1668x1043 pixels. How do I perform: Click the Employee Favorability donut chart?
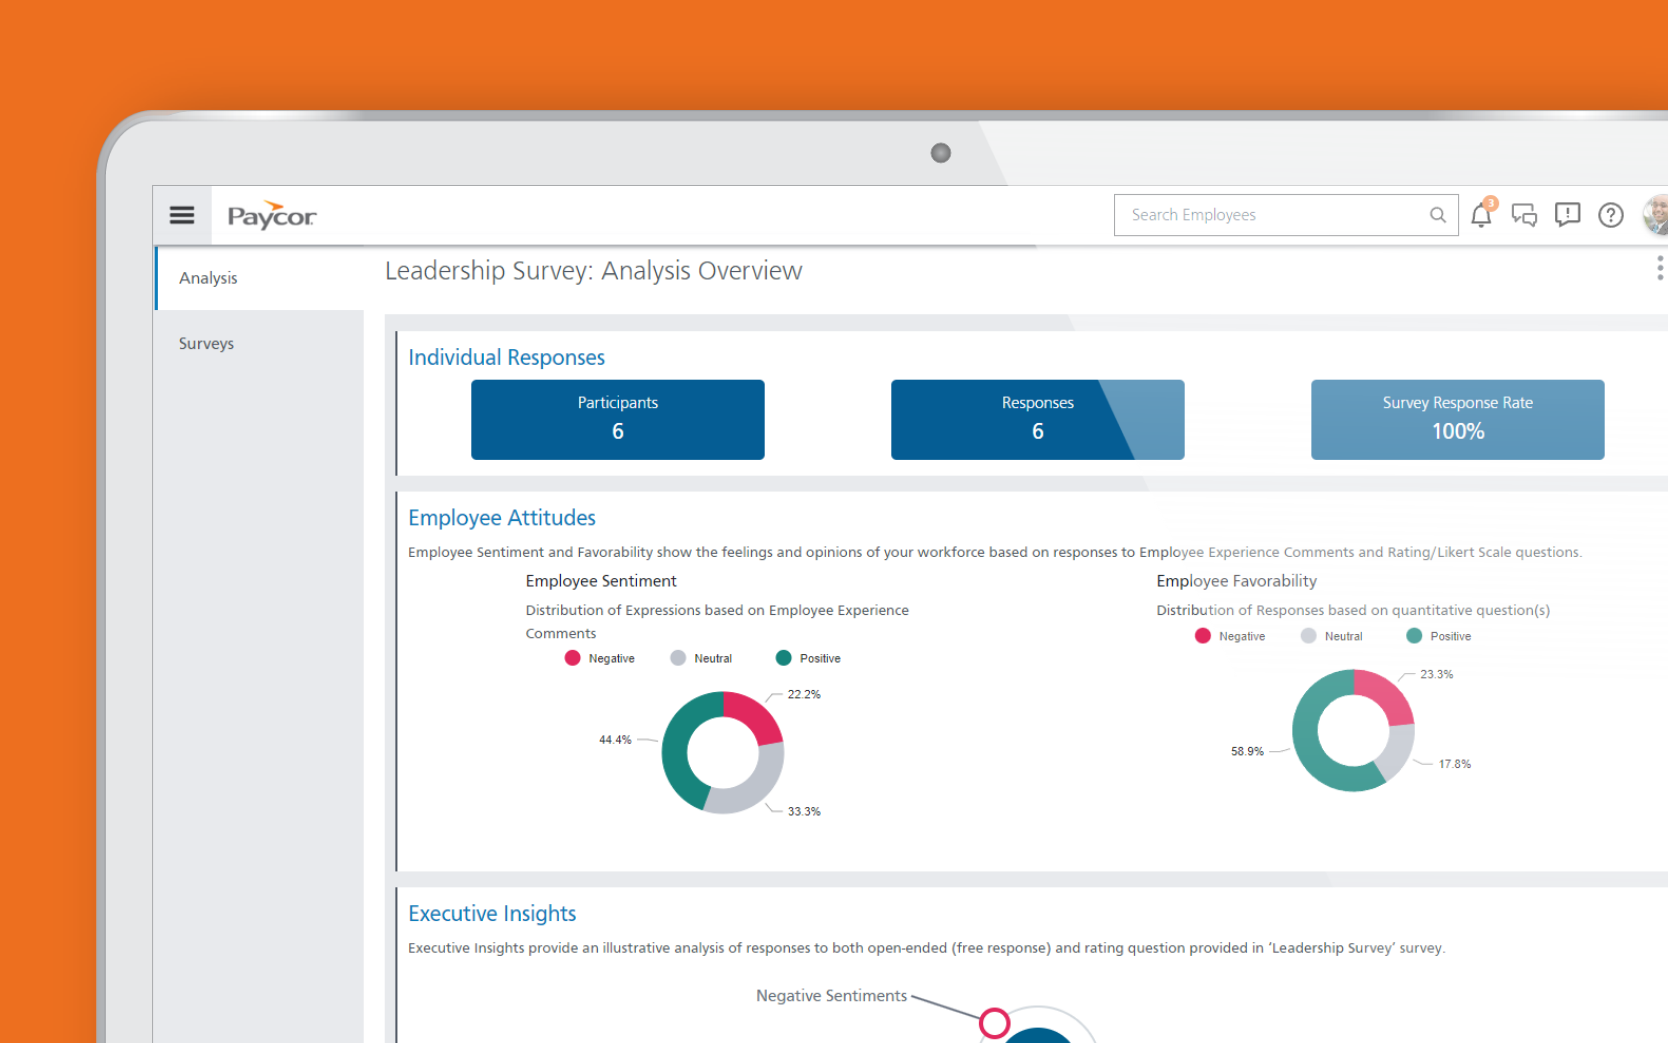[1353, 730]
